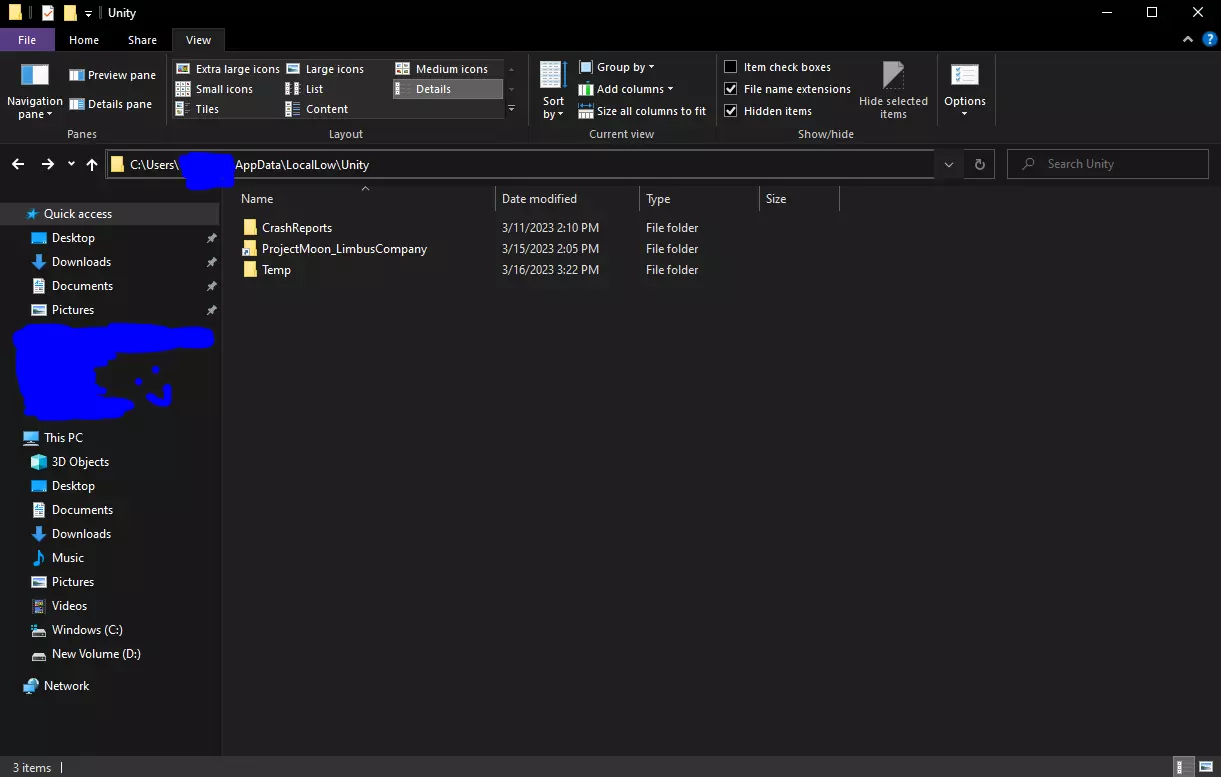Open Customize Quick Access Toolbar dropdown
Image resolution: width=1221 pixels, height=777 pixels.
click(x=89, y=13)
